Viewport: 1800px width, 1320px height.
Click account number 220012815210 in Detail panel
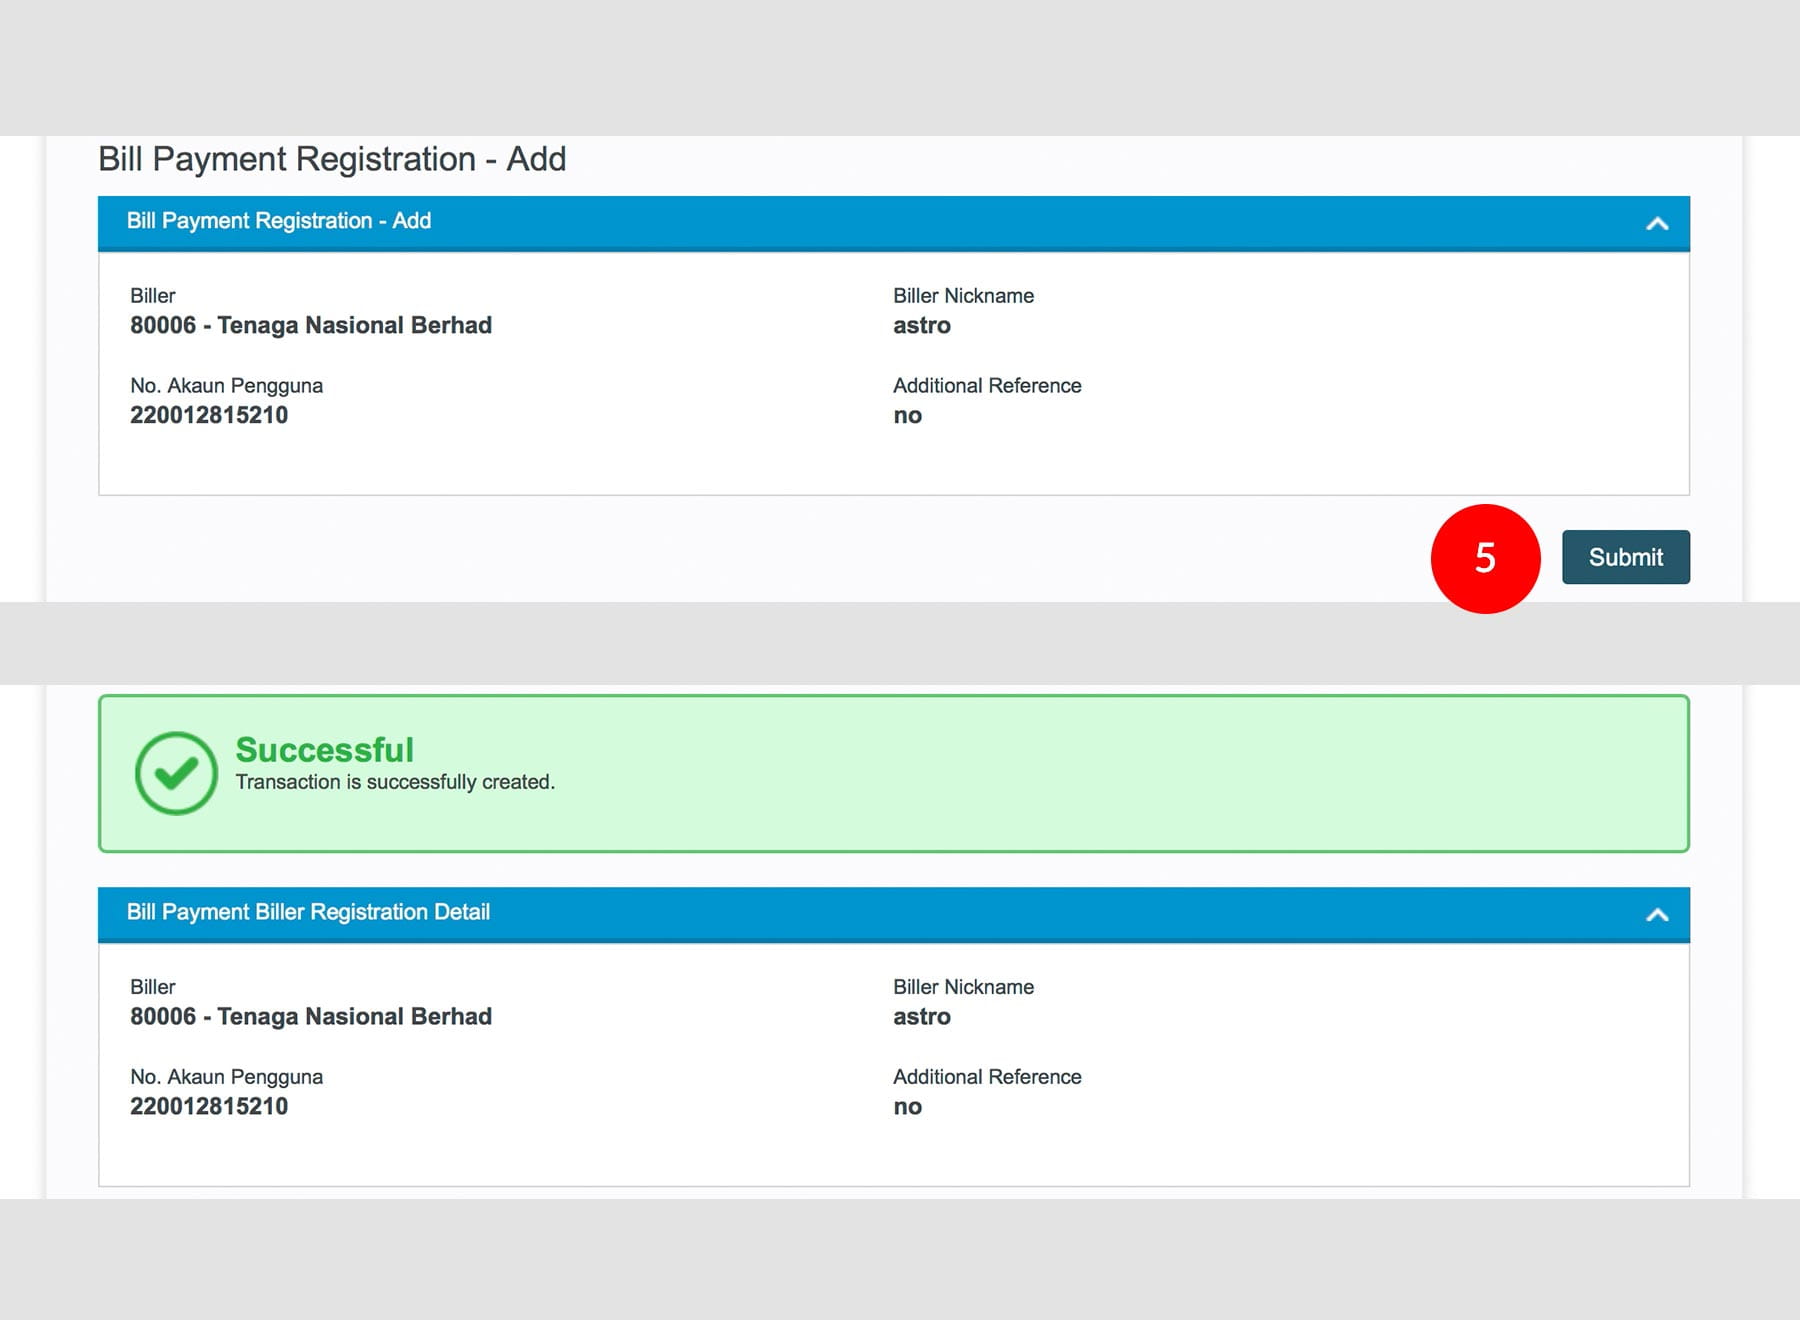tap(209, 1106)
